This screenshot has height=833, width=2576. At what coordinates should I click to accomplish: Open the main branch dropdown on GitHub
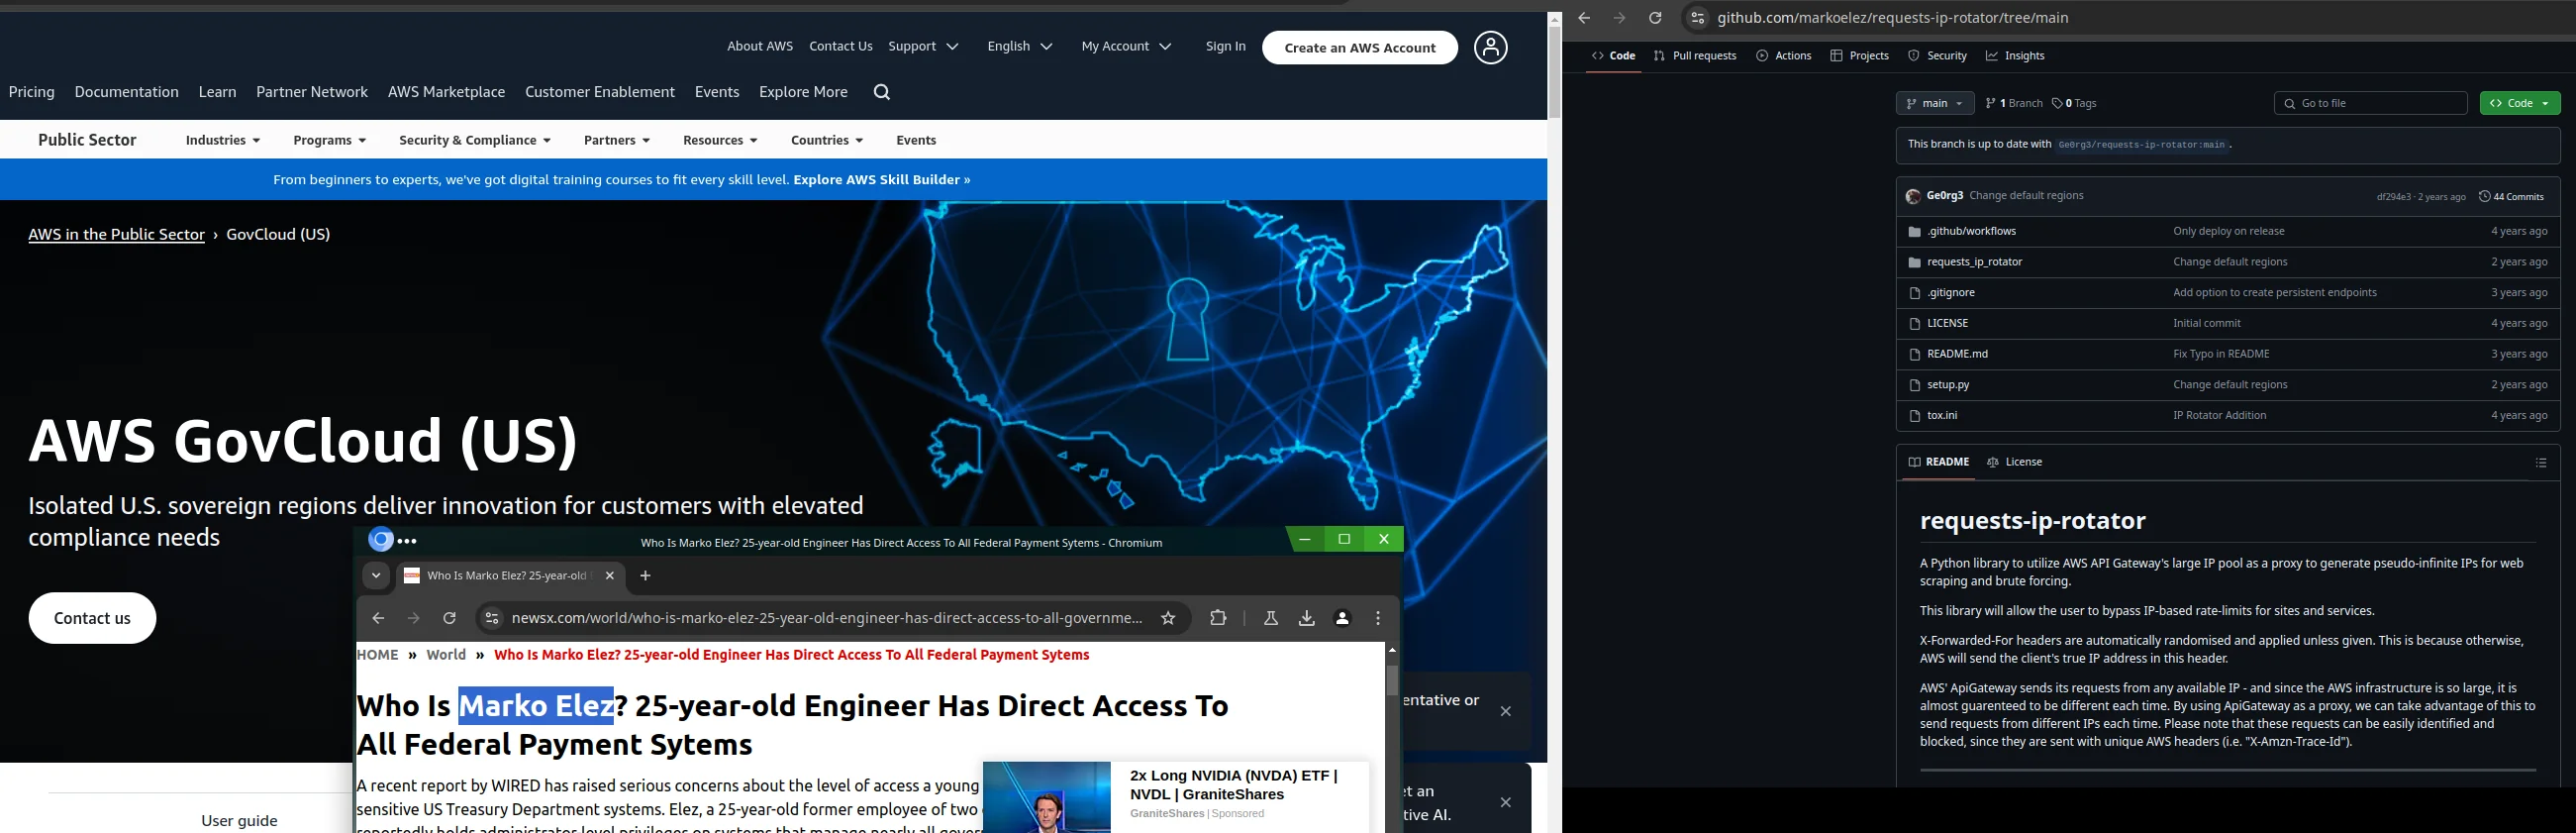[1934, 103]
